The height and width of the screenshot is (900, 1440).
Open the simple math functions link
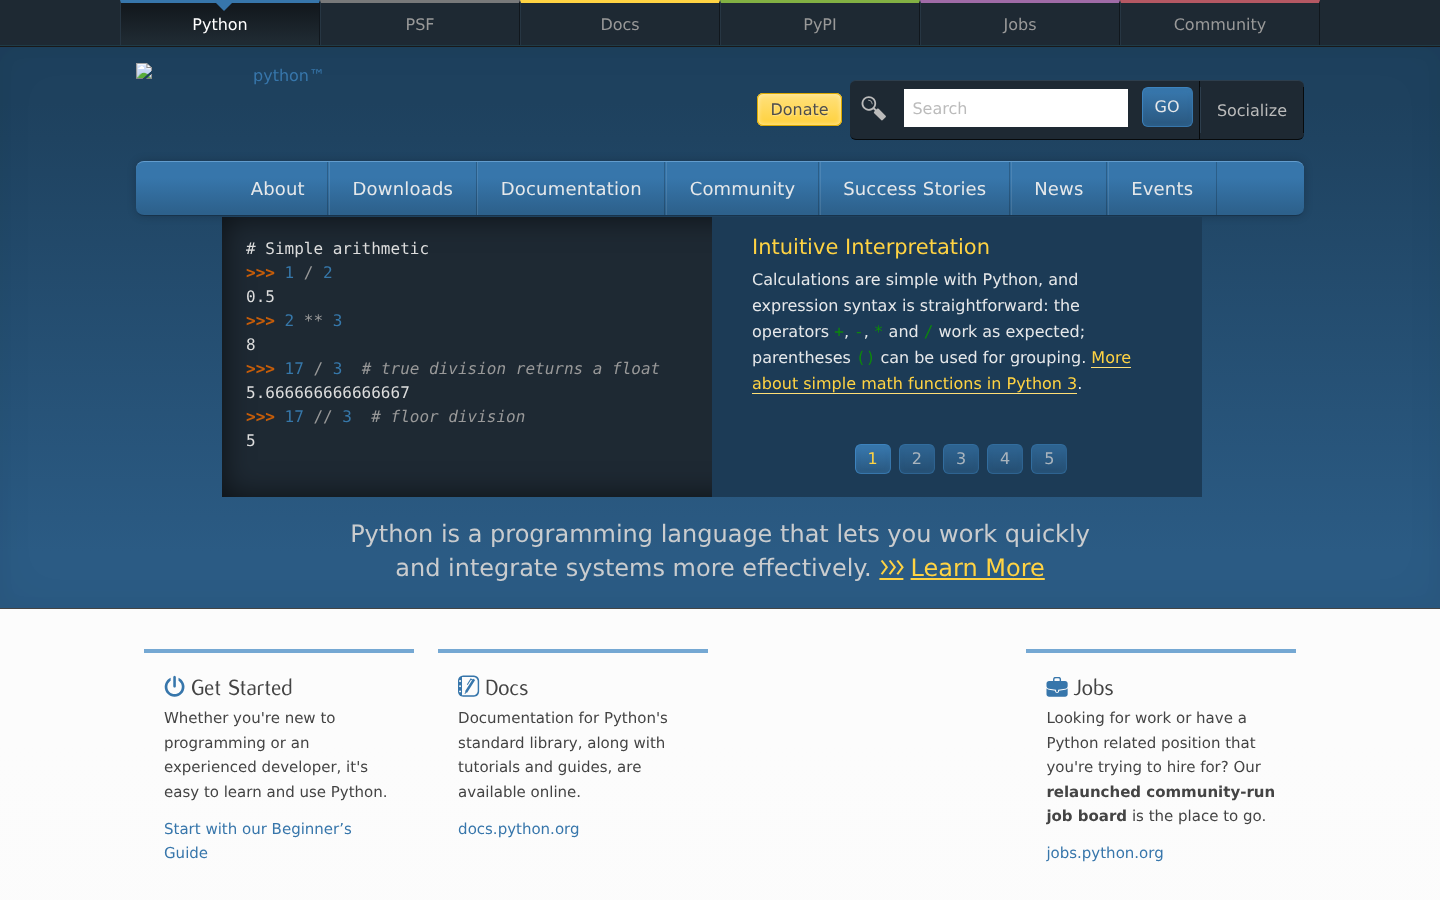tap(914, 384)
